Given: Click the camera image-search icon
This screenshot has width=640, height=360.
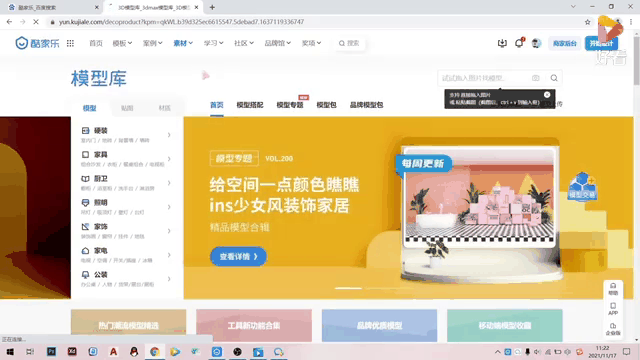Looking at the screenshot, I should [536, 78].
